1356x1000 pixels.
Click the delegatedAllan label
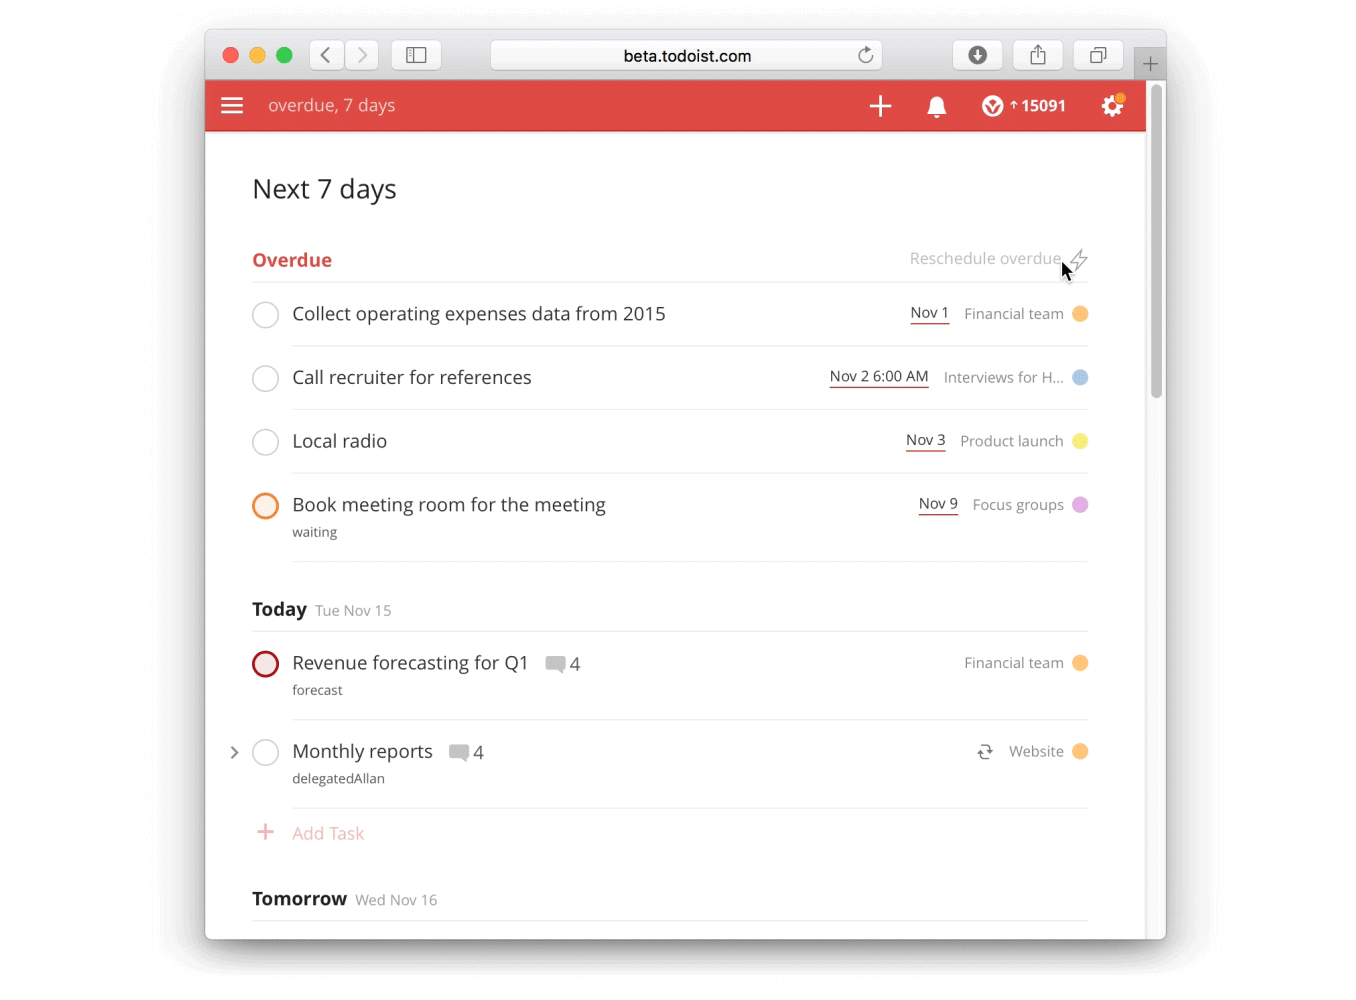coord(338,778)
